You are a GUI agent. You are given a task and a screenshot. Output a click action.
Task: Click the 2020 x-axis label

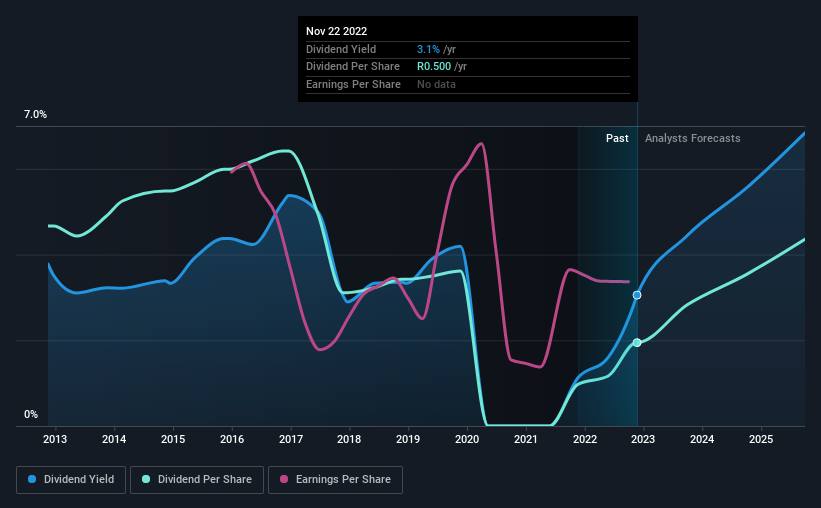[467, 439]
